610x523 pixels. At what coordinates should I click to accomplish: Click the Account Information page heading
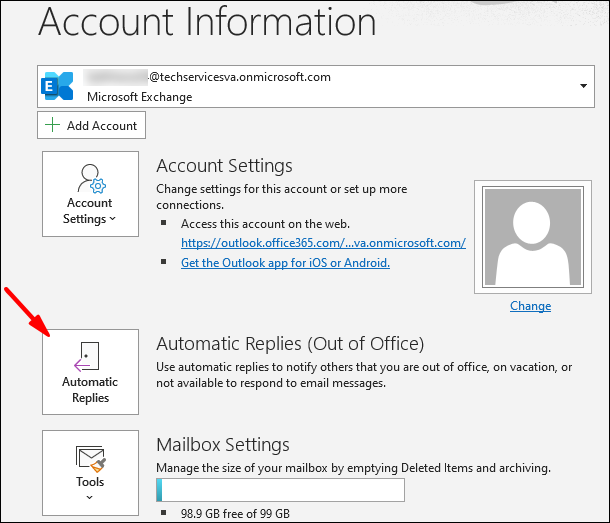tap(207, 22)
